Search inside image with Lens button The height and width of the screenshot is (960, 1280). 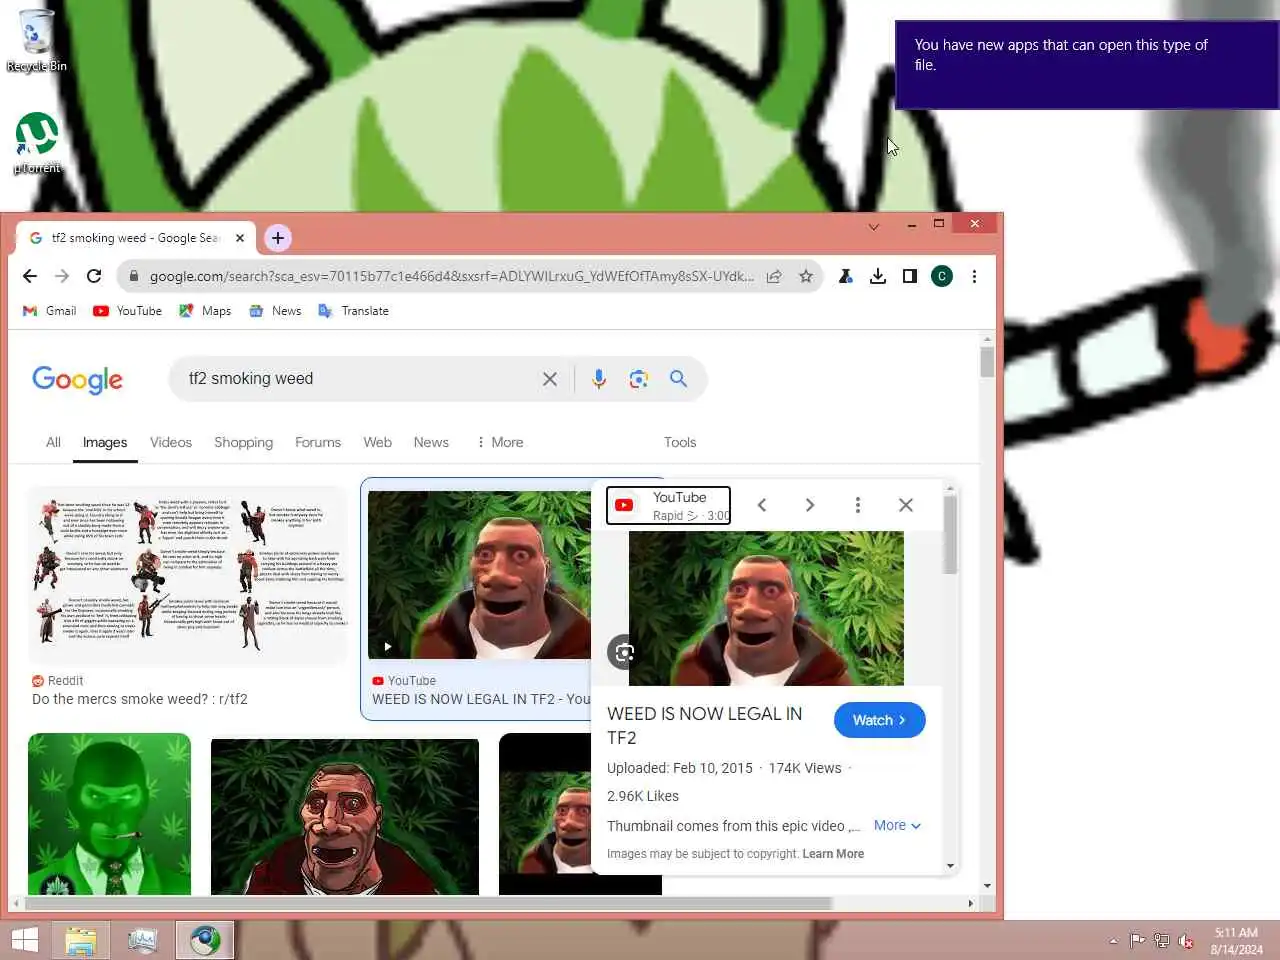[x=624, y=653]
